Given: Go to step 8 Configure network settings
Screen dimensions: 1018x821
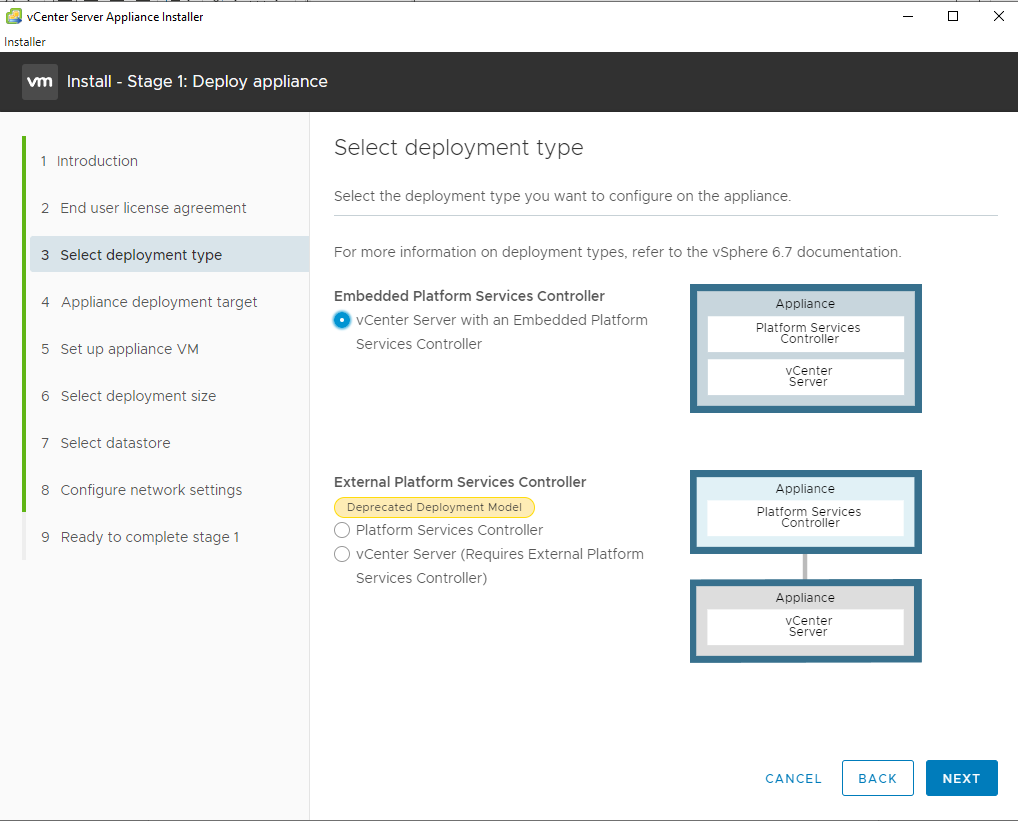Looking at the screenshot, I should [142, 490].
